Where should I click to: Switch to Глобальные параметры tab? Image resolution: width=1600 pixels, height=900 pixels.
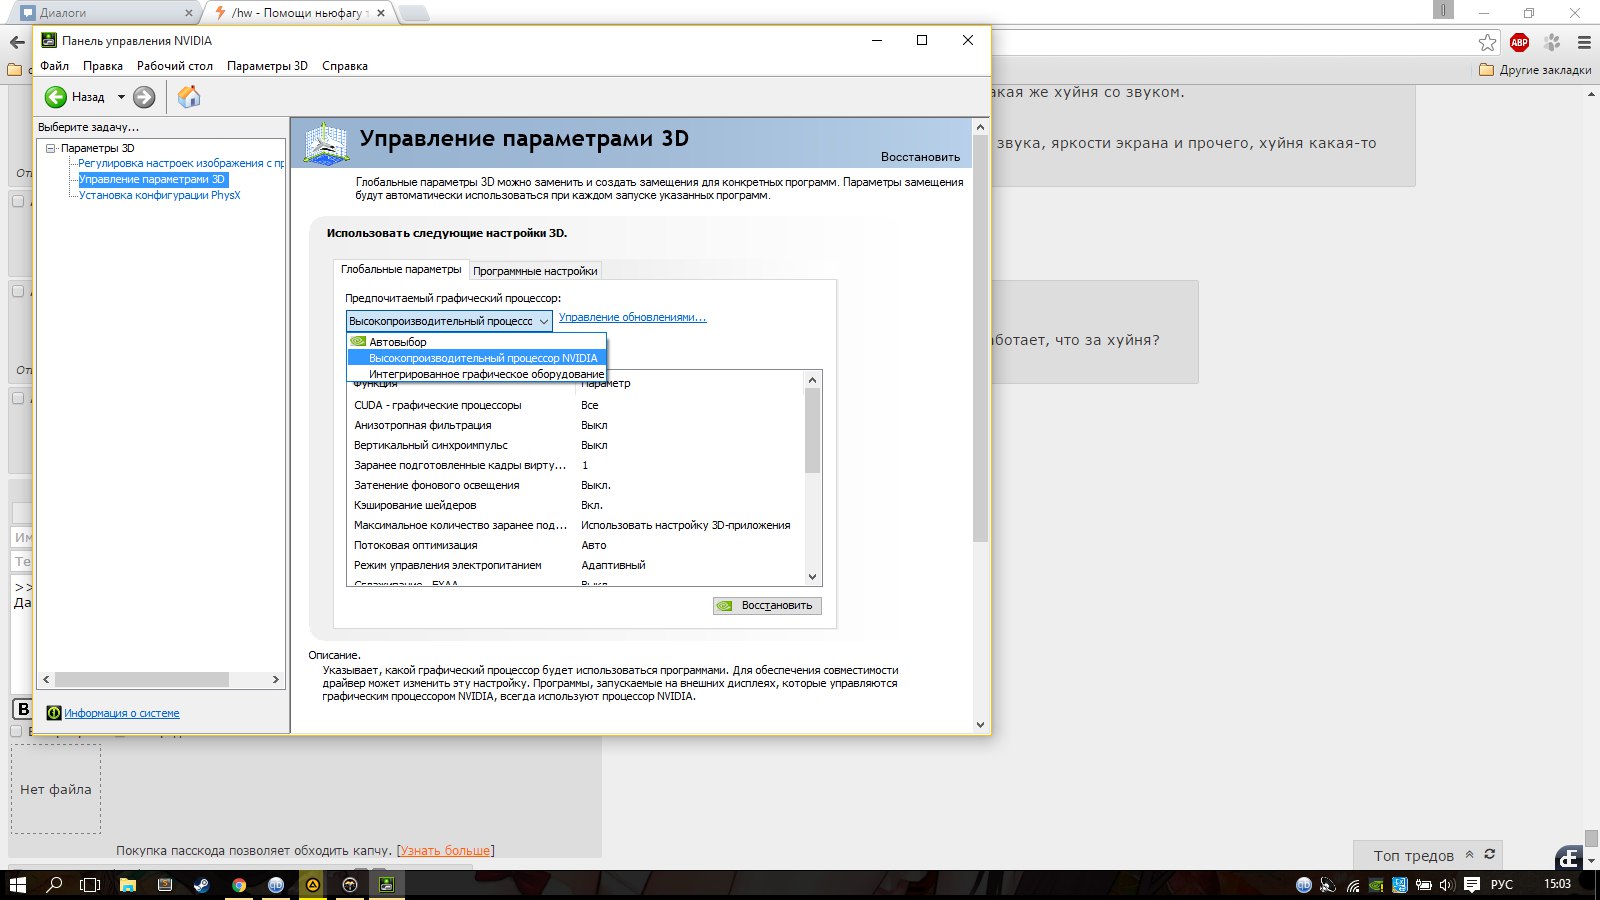[401, 269]
